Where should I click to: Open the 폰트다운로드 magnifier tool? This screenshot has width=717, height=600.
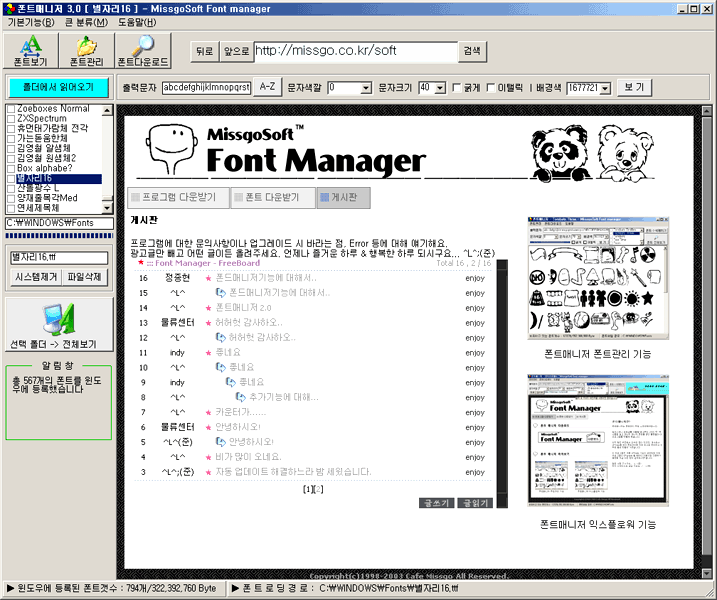coord(143,51)
